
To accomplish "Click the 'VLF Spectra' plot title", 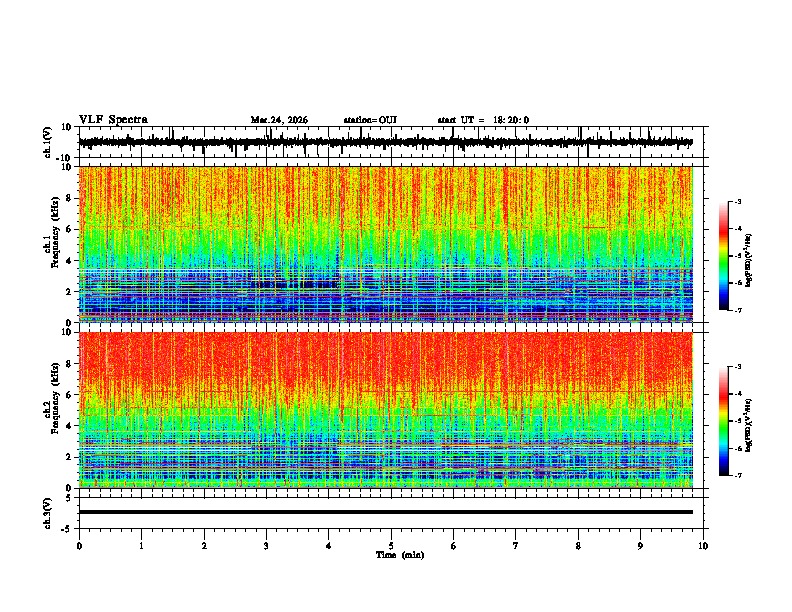I will click(x=113, y=120).
